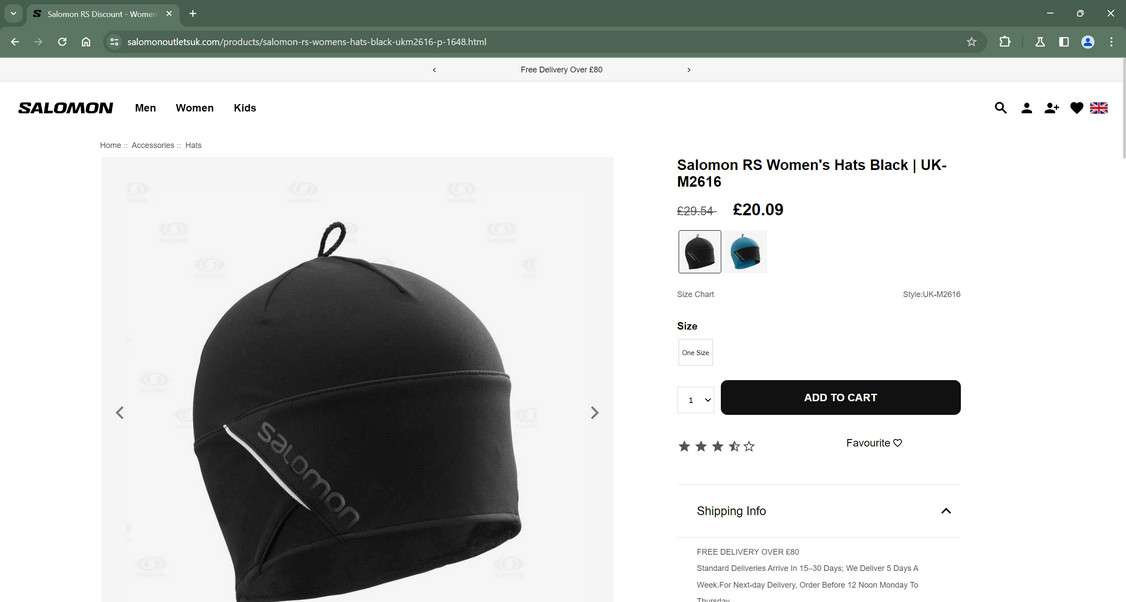Open the Kids menu
Screen dimensions: 1126x602
point(245,108)
